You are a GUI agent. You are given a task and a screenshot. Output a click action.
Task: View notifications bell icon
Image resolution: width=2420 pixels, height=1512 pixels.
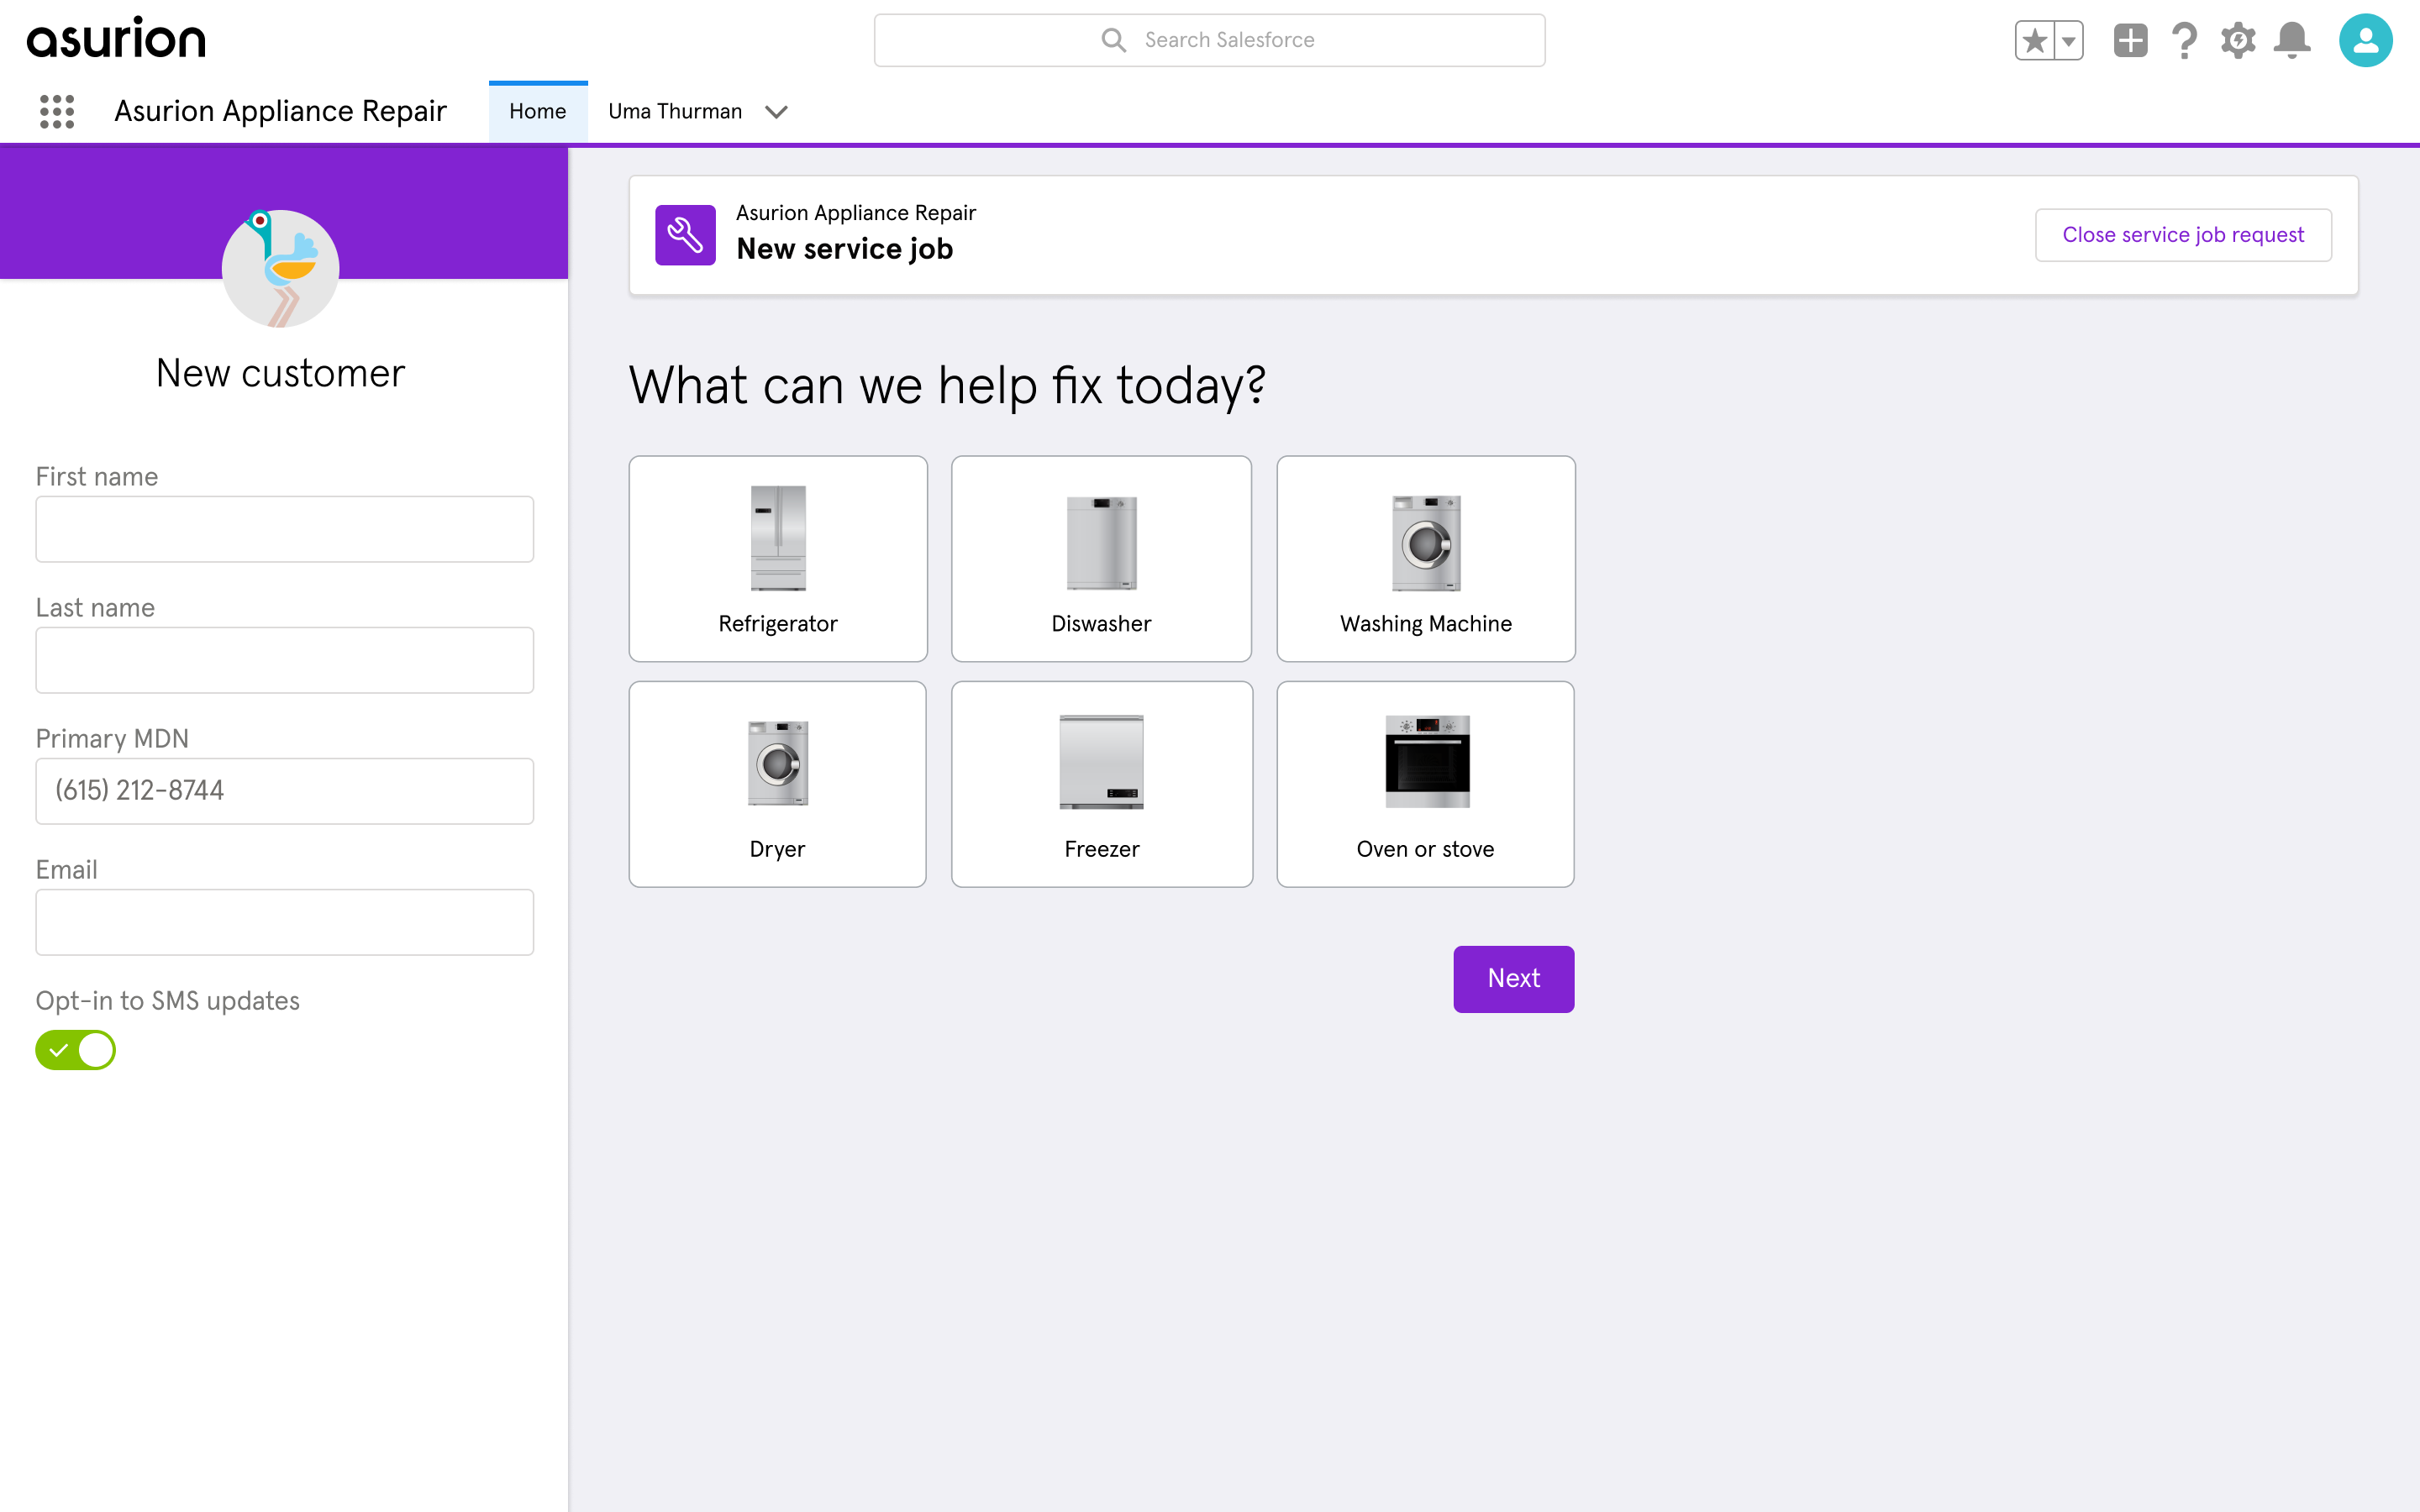coord(2292,41)
